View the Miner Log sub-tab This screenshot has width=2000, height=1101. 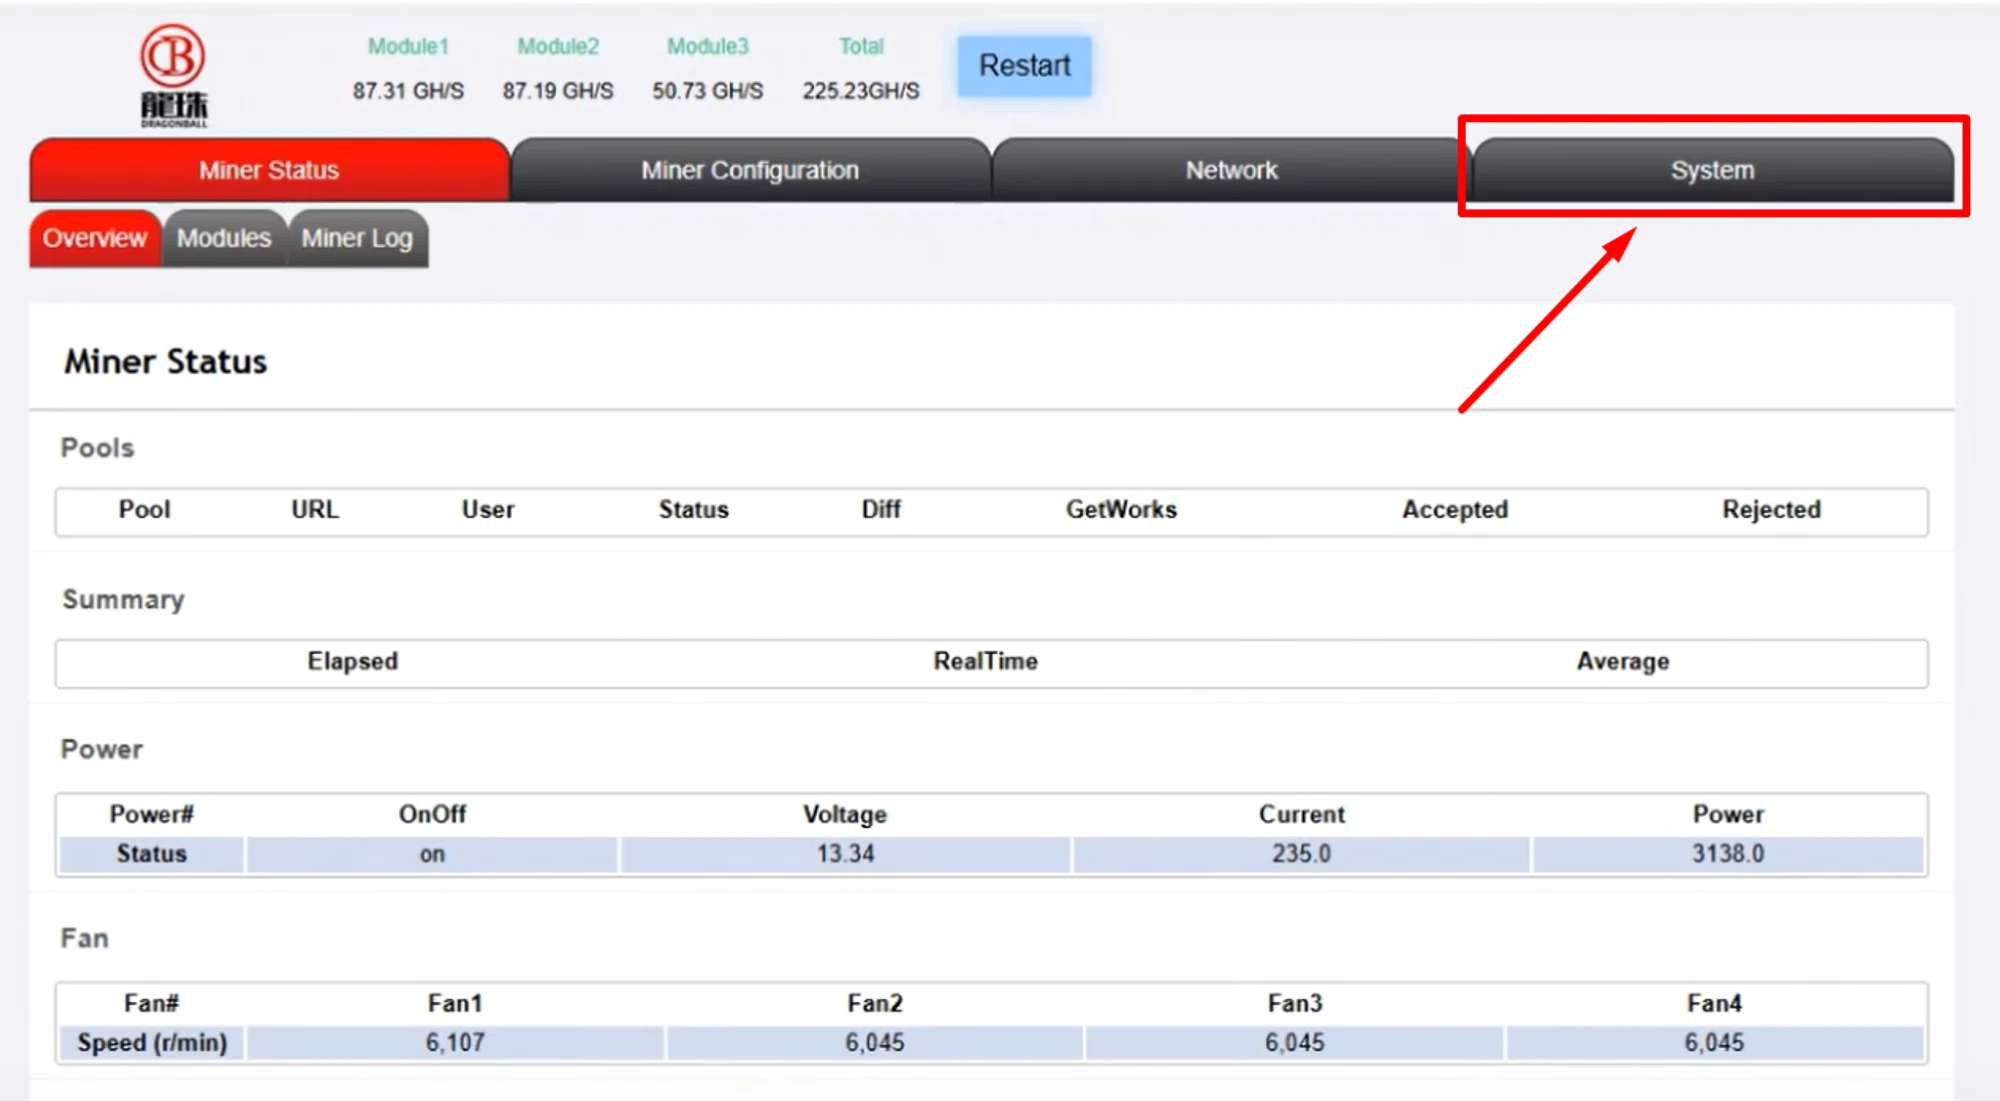(357, 238)
